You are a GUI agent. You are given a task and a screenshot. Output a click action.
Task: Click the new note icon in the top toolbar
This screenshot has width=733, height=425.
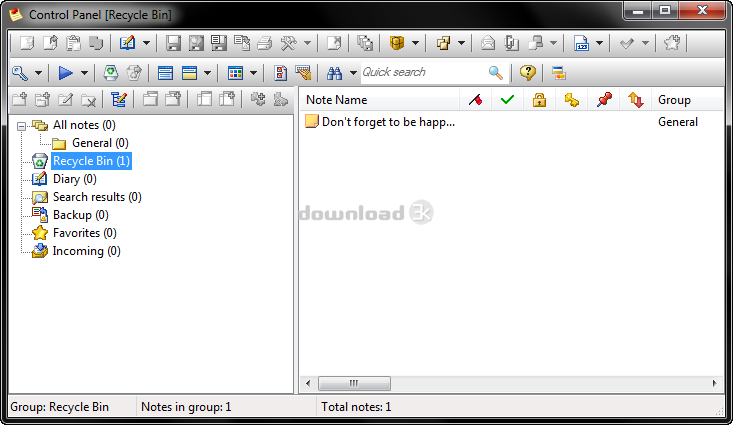click(x=27, y=43)
